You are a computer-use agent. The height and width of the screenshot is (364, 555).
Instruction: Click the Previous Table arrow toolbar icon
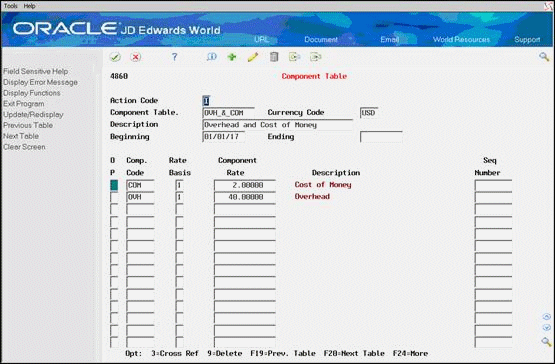click(x=294, y=57)
